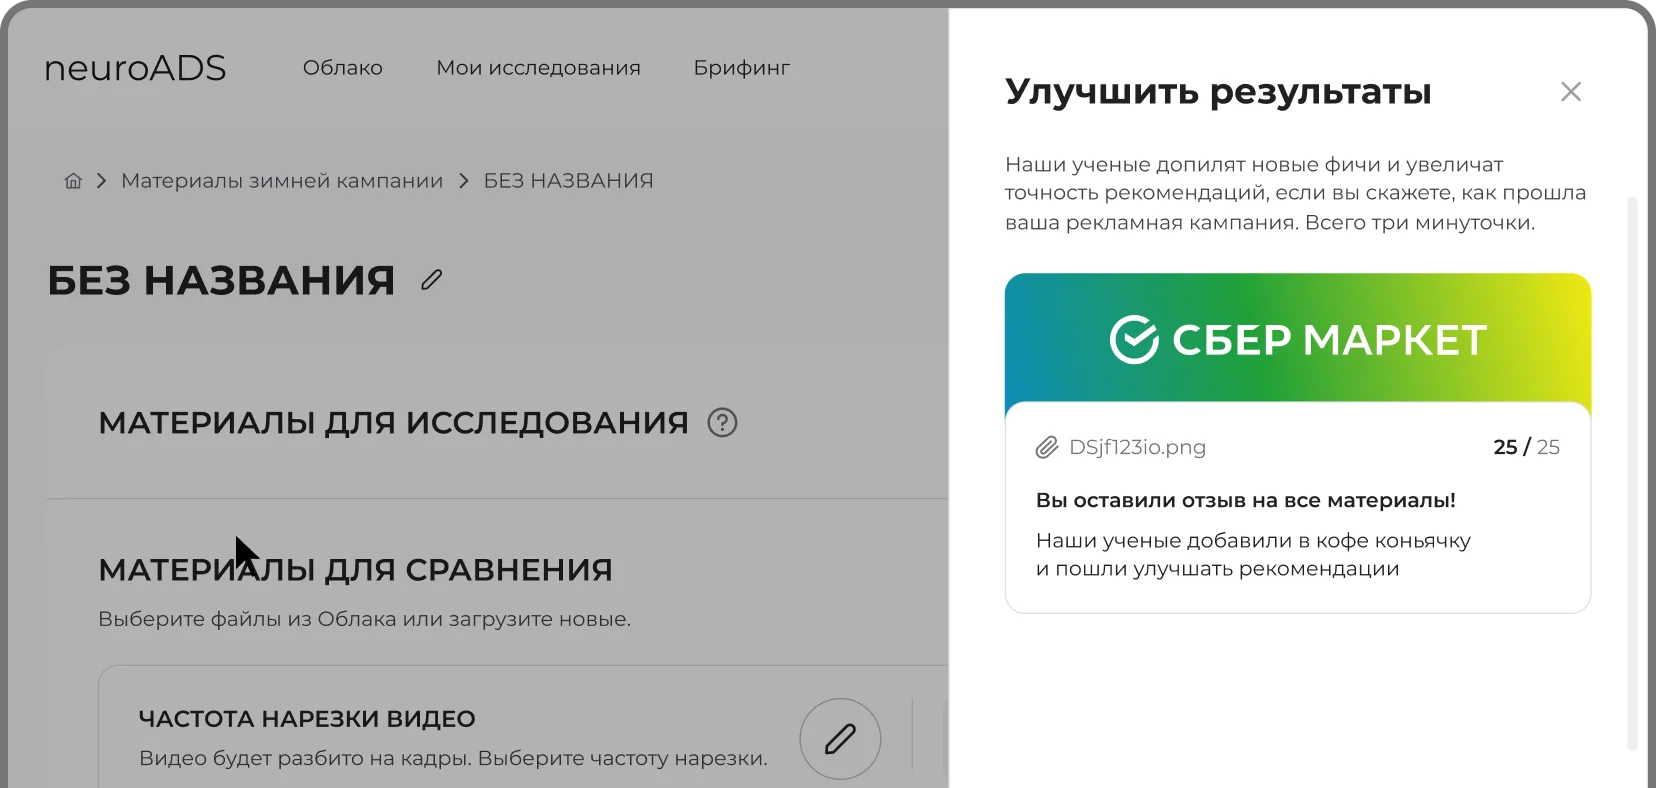Click the paperclip attachment icon
Image resolution: width=1656 pixels, height=788 pixels.
[1046, 447]
